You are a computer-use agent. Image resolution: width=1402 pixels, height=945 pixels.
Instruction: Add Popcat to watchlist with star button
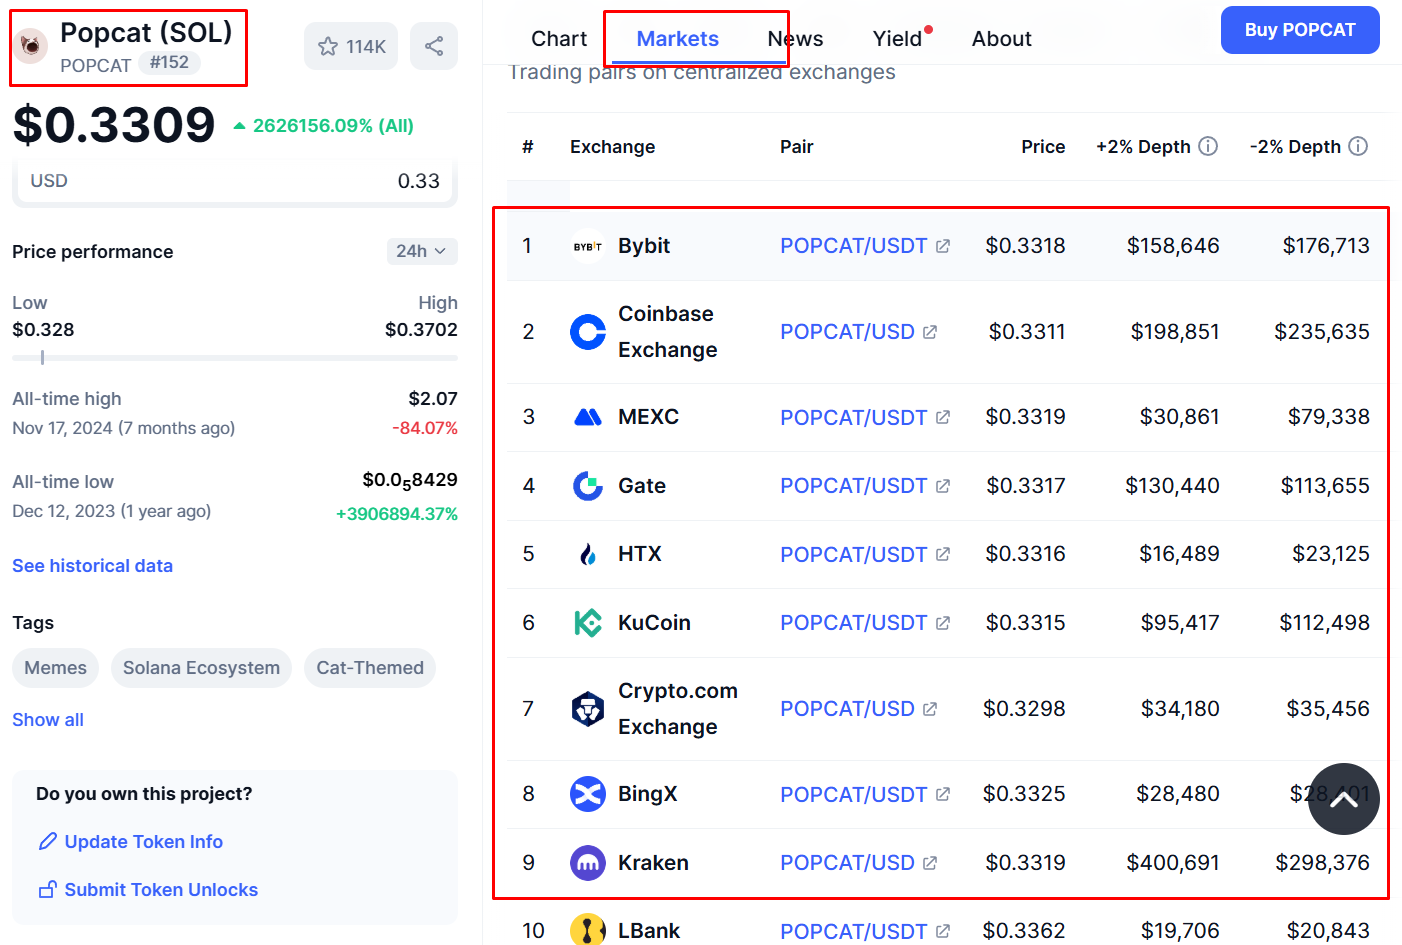tap(351, 46)
